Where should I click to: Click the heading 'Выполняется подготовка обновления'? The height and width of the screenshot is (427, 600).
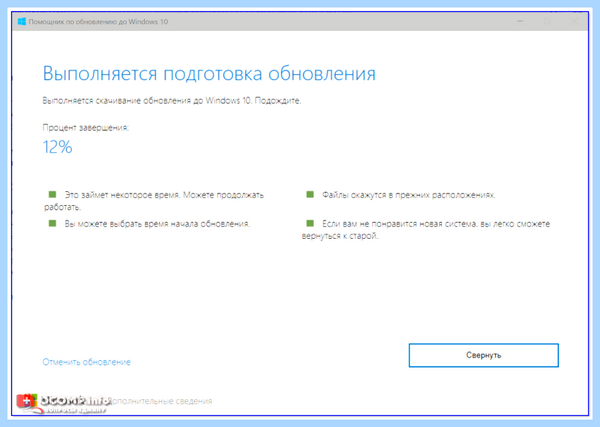(209, 73)
